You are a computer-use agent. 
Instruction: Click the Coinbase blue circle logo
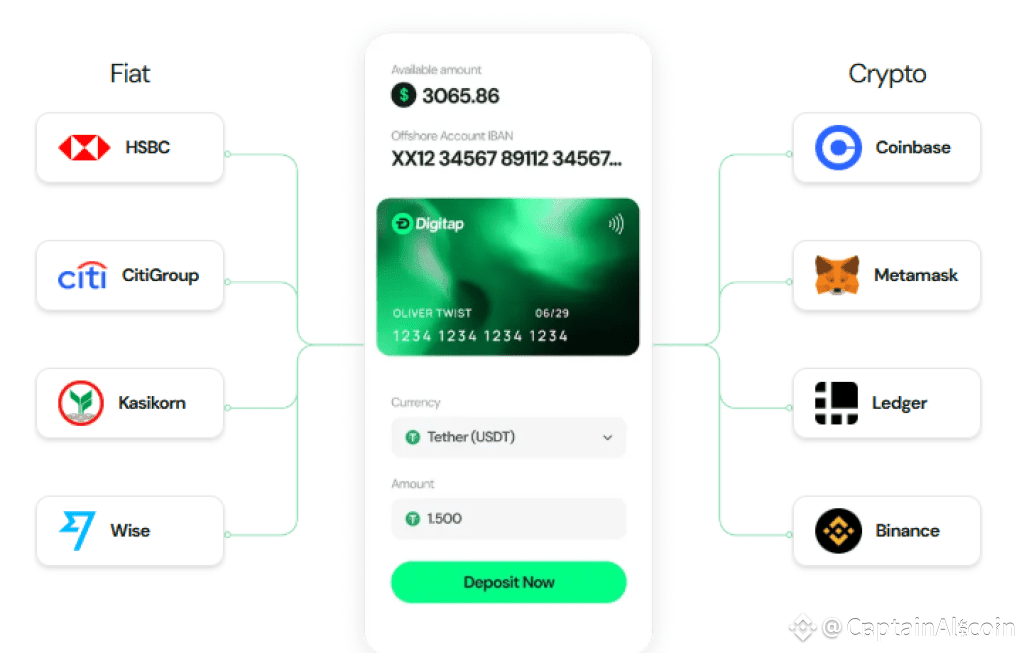pyautogui.click(x=839, y=148)
